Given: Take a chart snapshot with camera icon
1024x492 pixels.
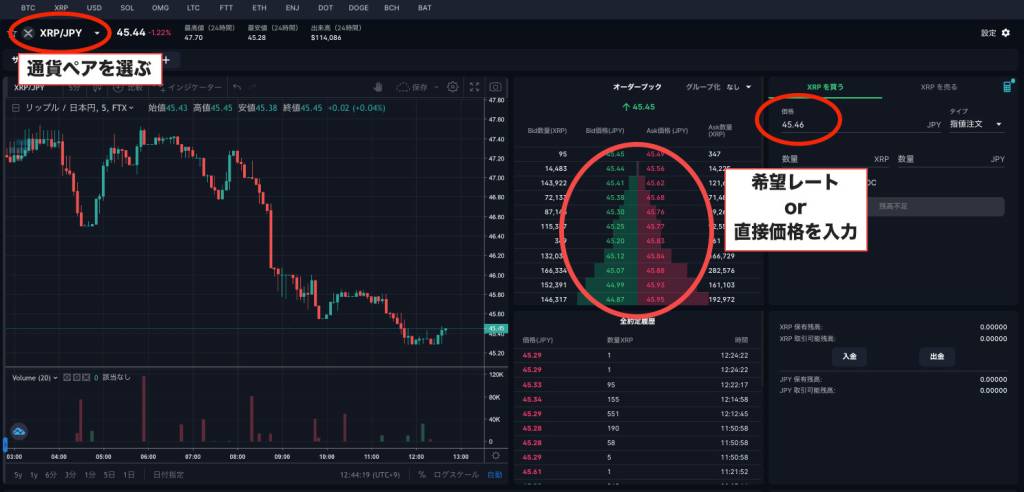Looking at the screenshot, I should (x=495, y=87).
